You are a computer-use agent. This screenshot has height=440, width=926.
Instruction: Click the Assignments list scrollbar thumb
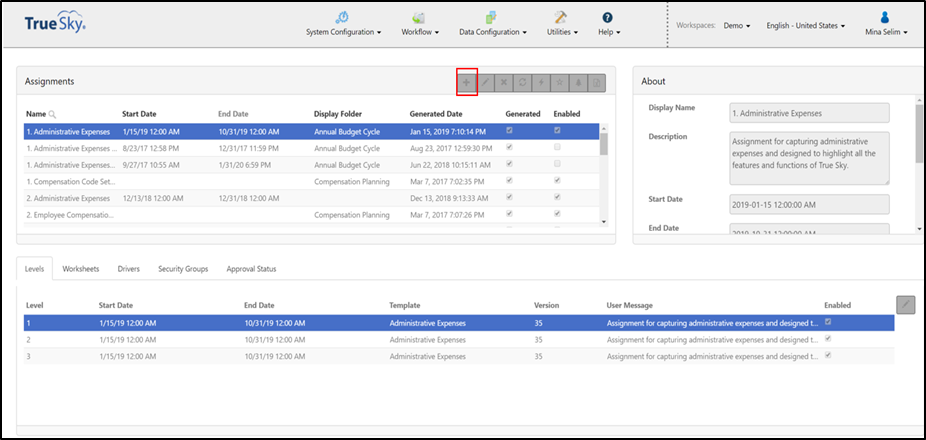604,144
